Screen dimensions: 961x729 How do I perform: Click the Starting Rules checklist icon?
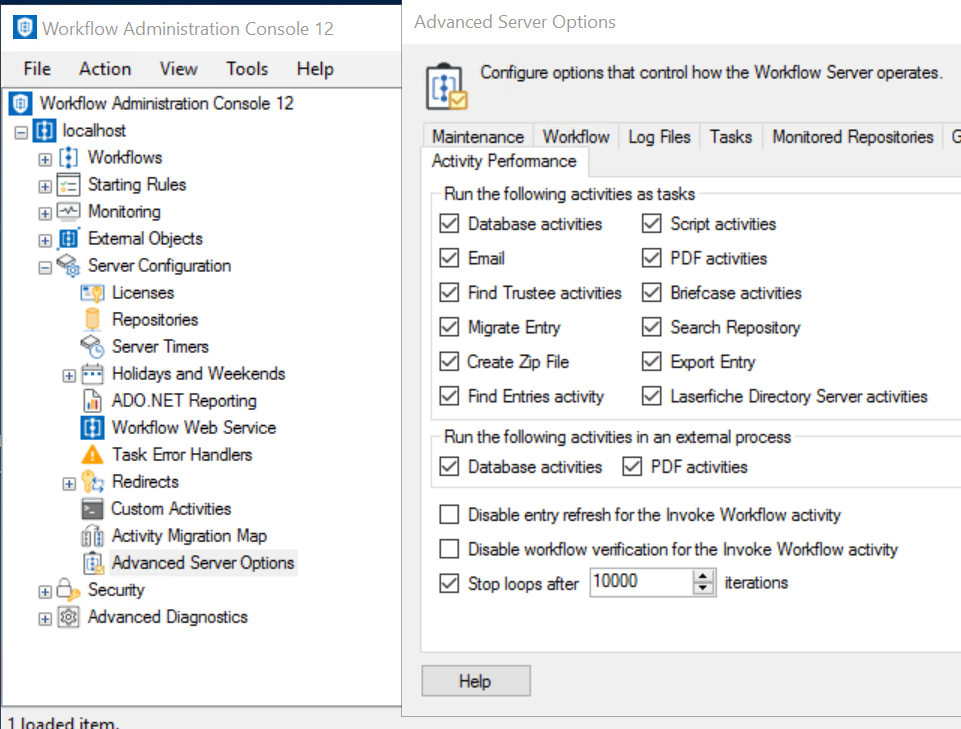69,185
